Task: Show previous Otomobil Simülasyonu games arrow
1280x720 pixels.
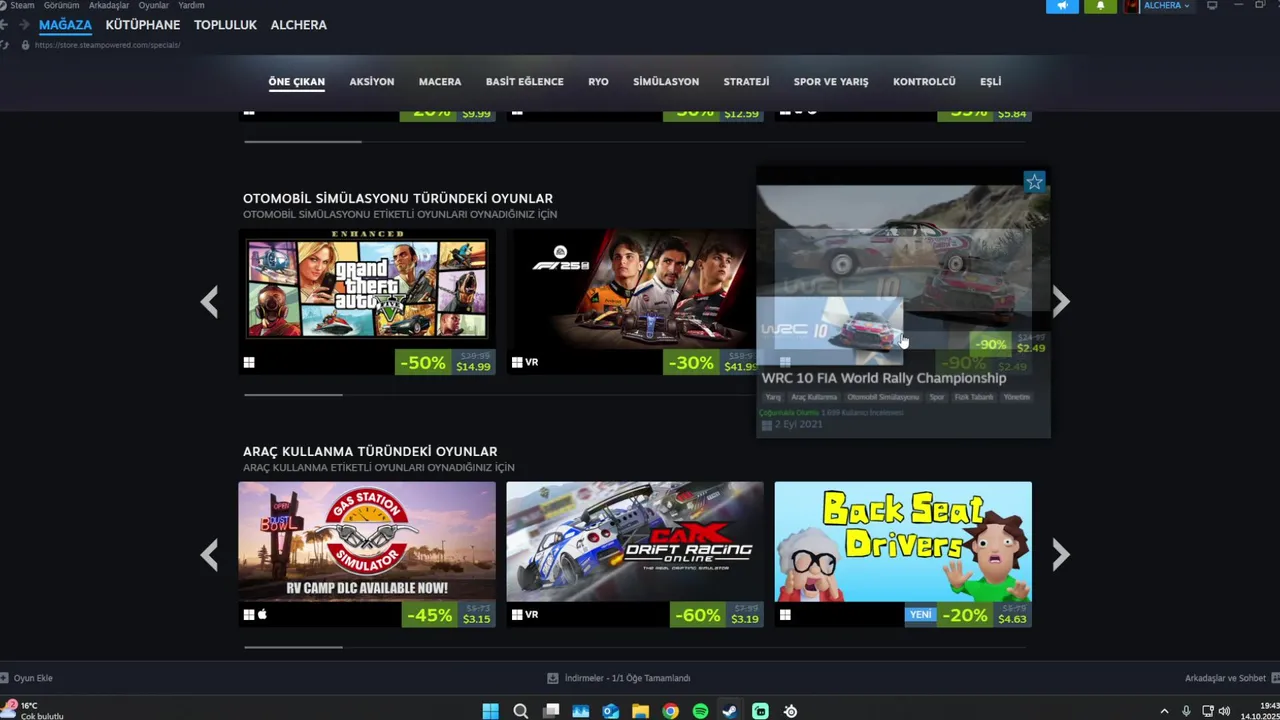Action: tap(209, 302)
